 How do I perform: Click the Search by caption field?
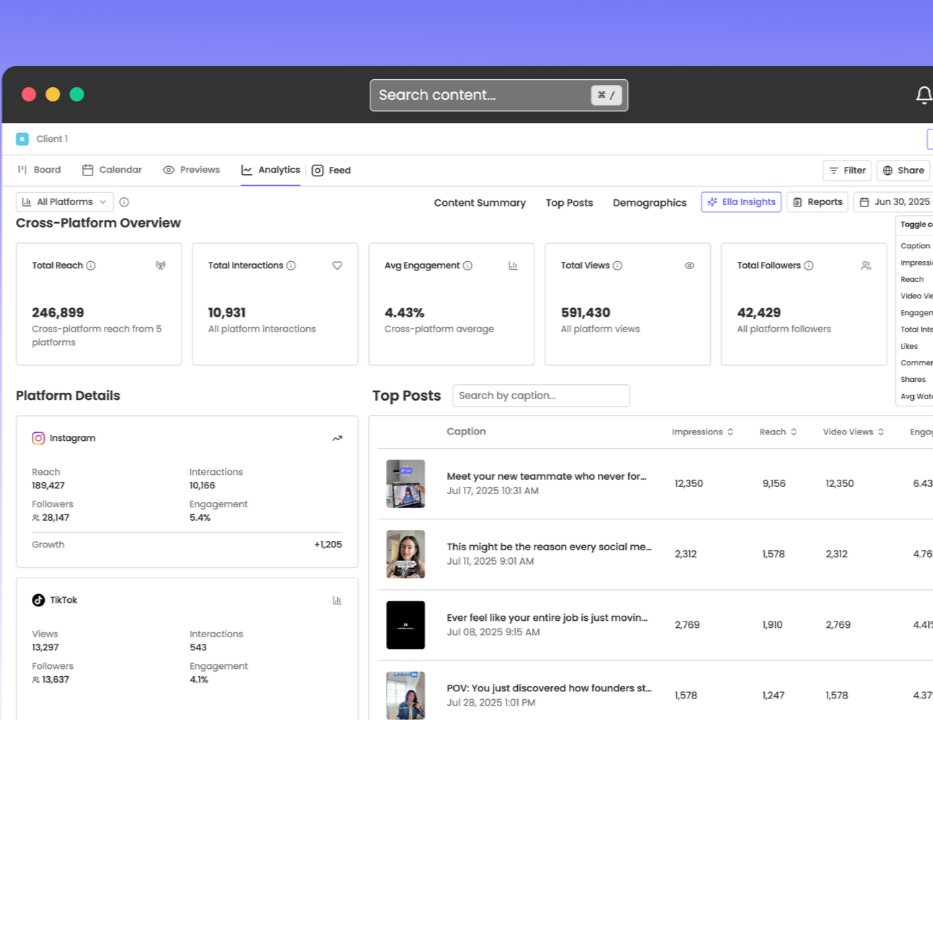[541, 396]
